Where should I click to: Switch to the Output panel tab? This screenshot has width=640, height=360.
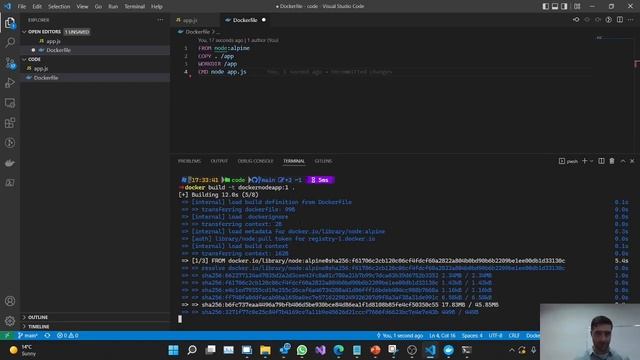(219, 161)
